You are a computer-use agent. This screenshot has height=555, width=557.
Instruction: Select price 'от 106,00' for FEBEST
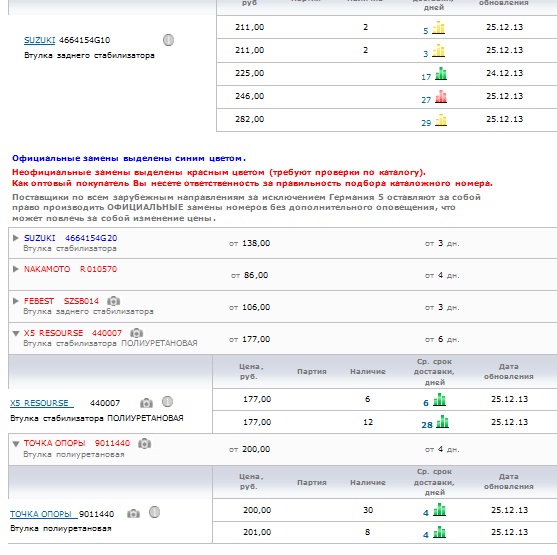coord(249,307)
